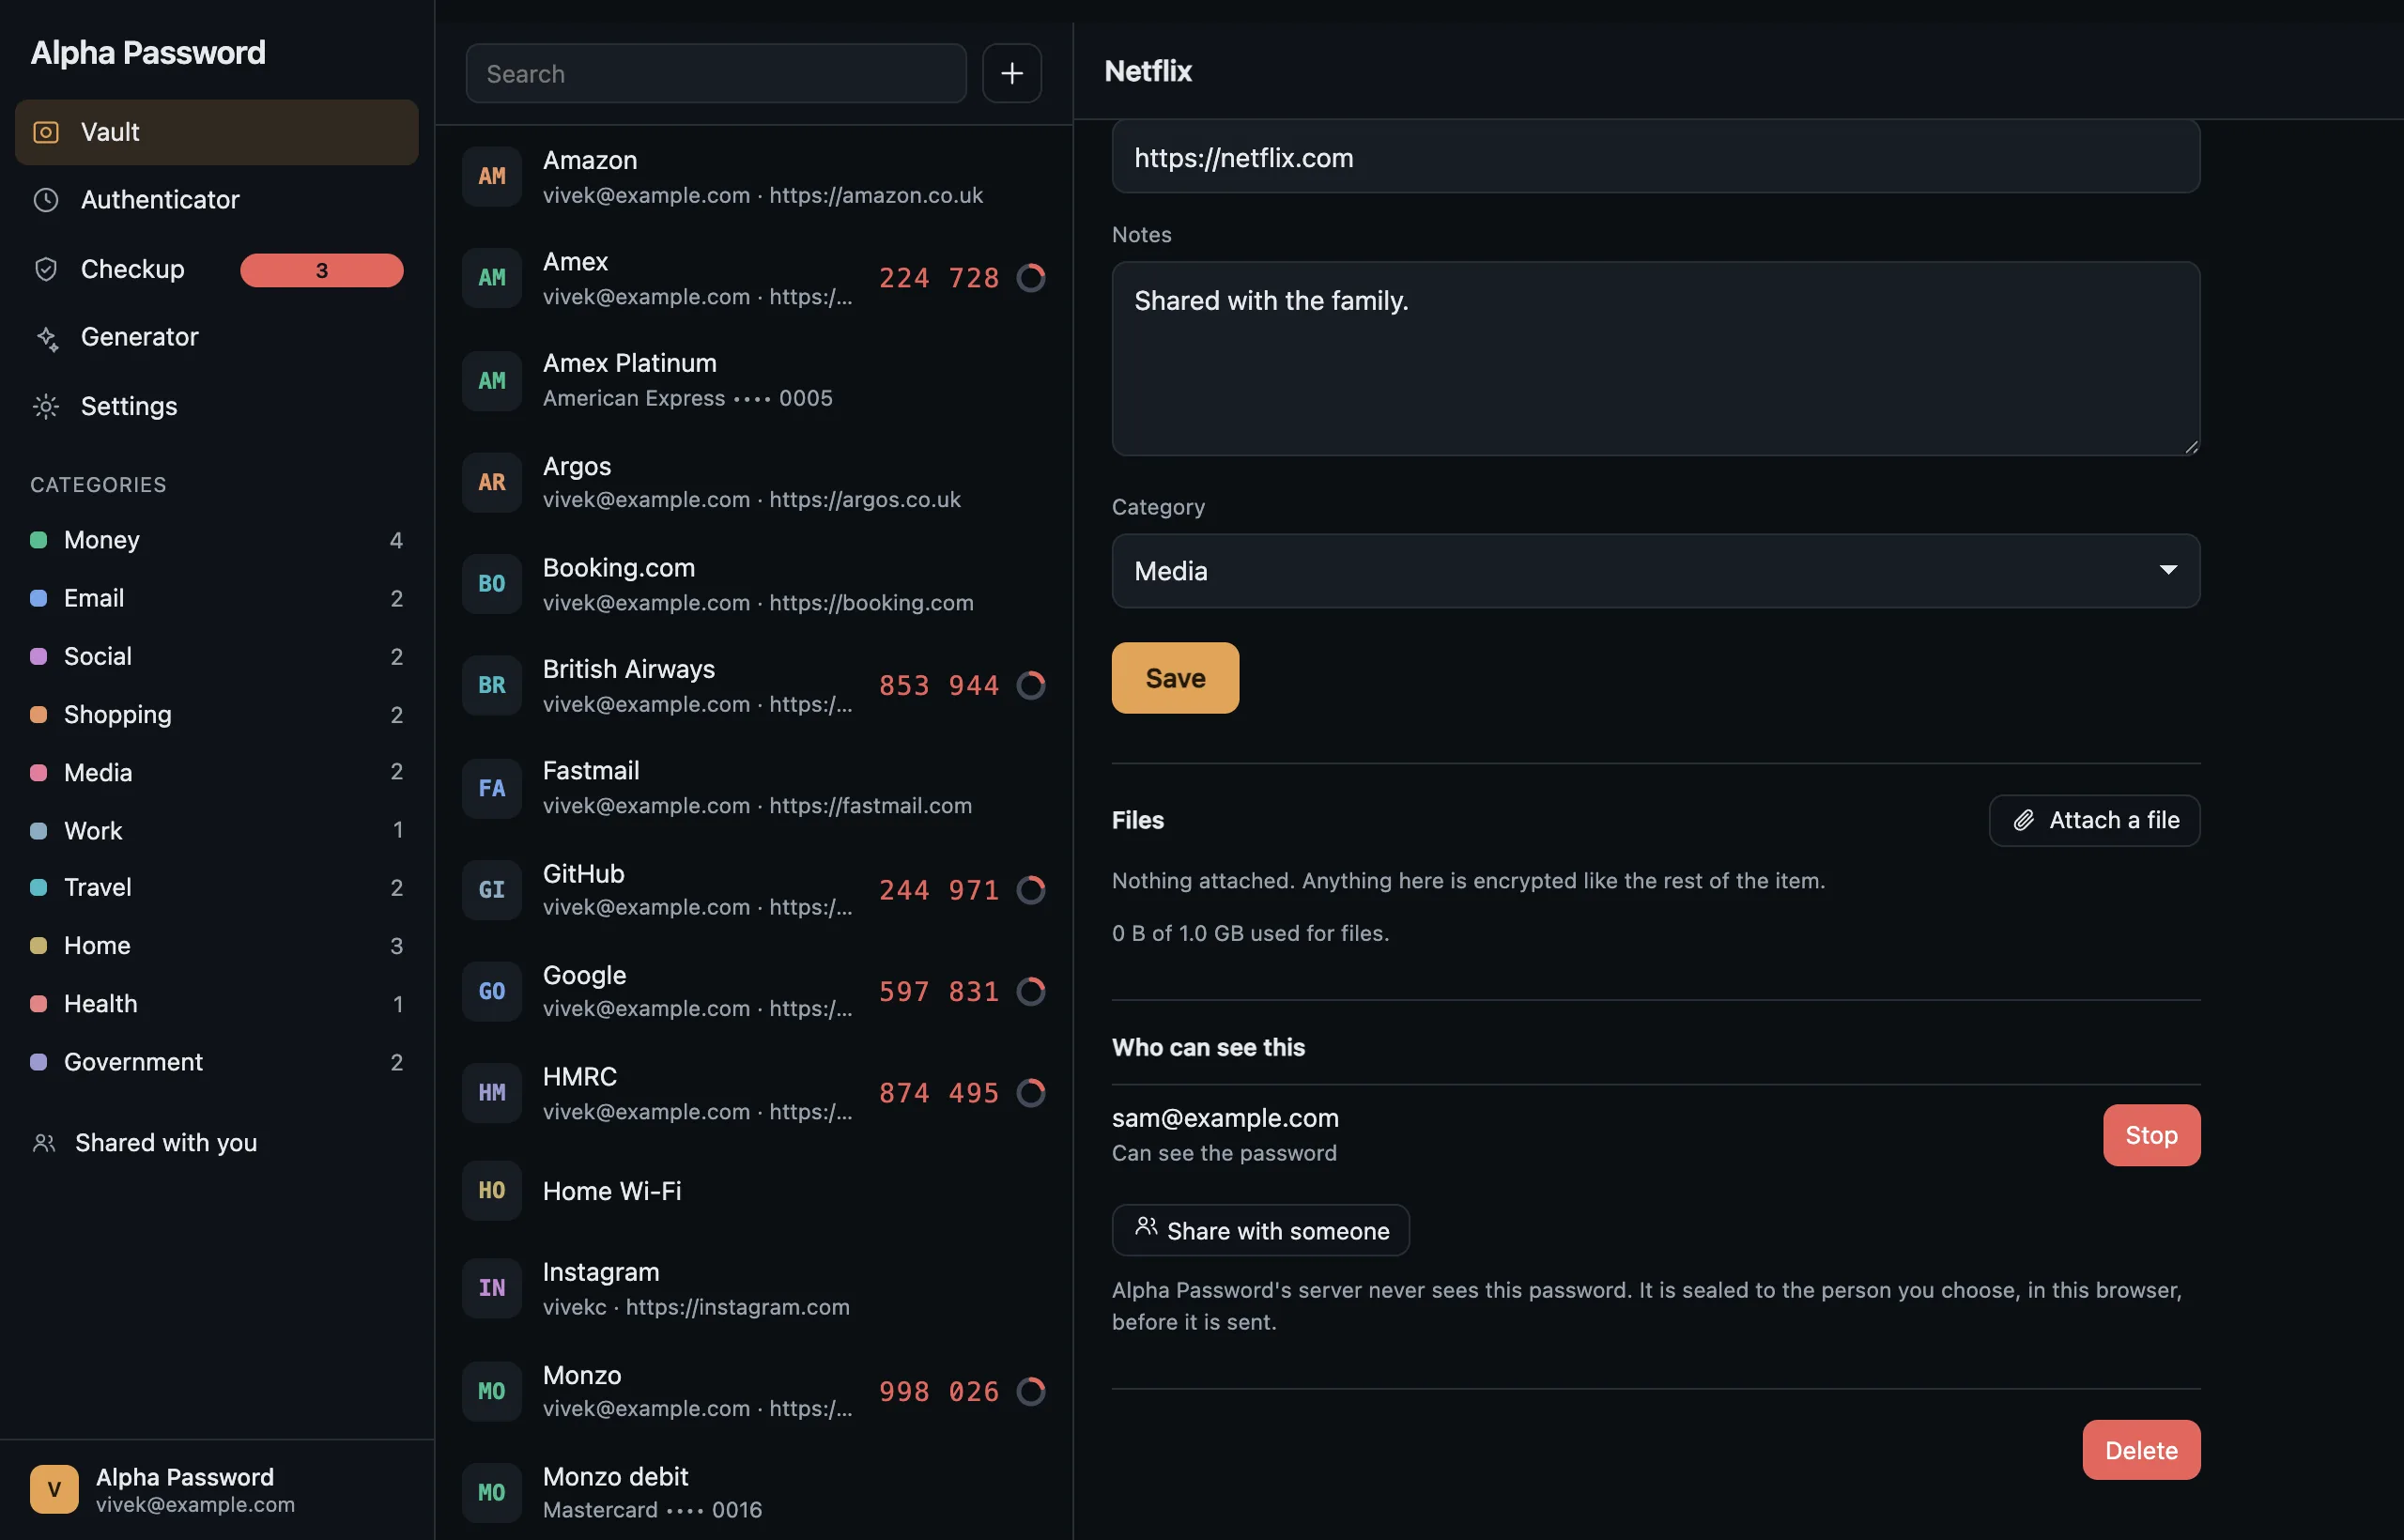Copy the Google code 597 831

click(x=939, y=992)
